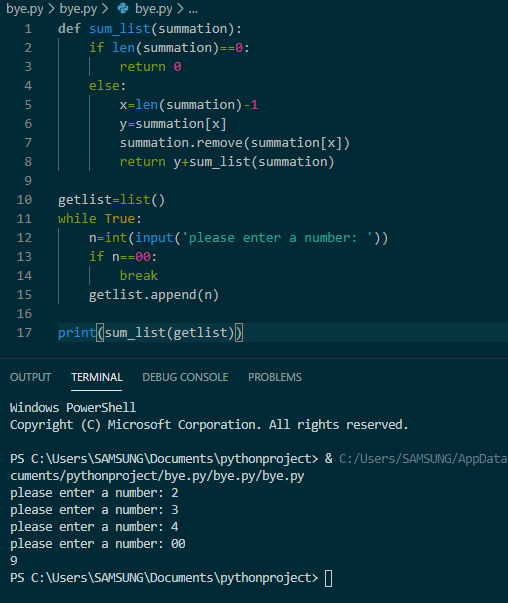The image size is (508, 603).
Task: Open the second bye.py breadcrumb folder
Action: point(78,8)
